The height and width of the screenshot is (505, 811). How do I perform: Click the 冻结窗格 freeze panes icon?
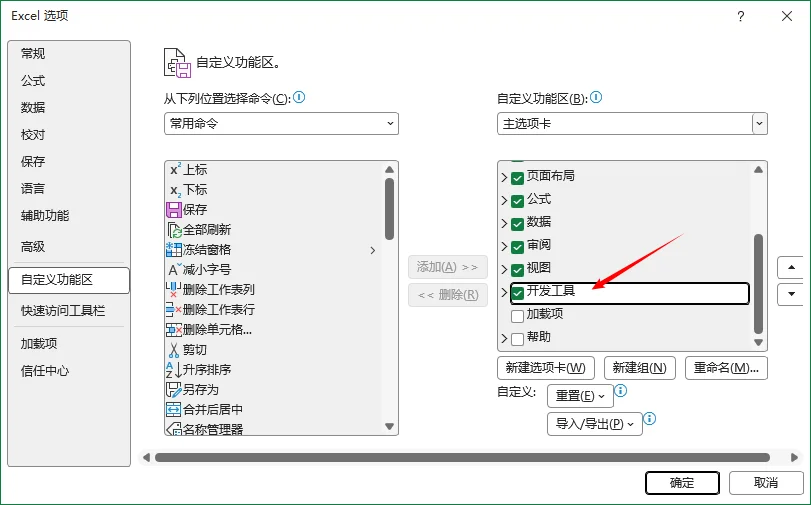174,250
